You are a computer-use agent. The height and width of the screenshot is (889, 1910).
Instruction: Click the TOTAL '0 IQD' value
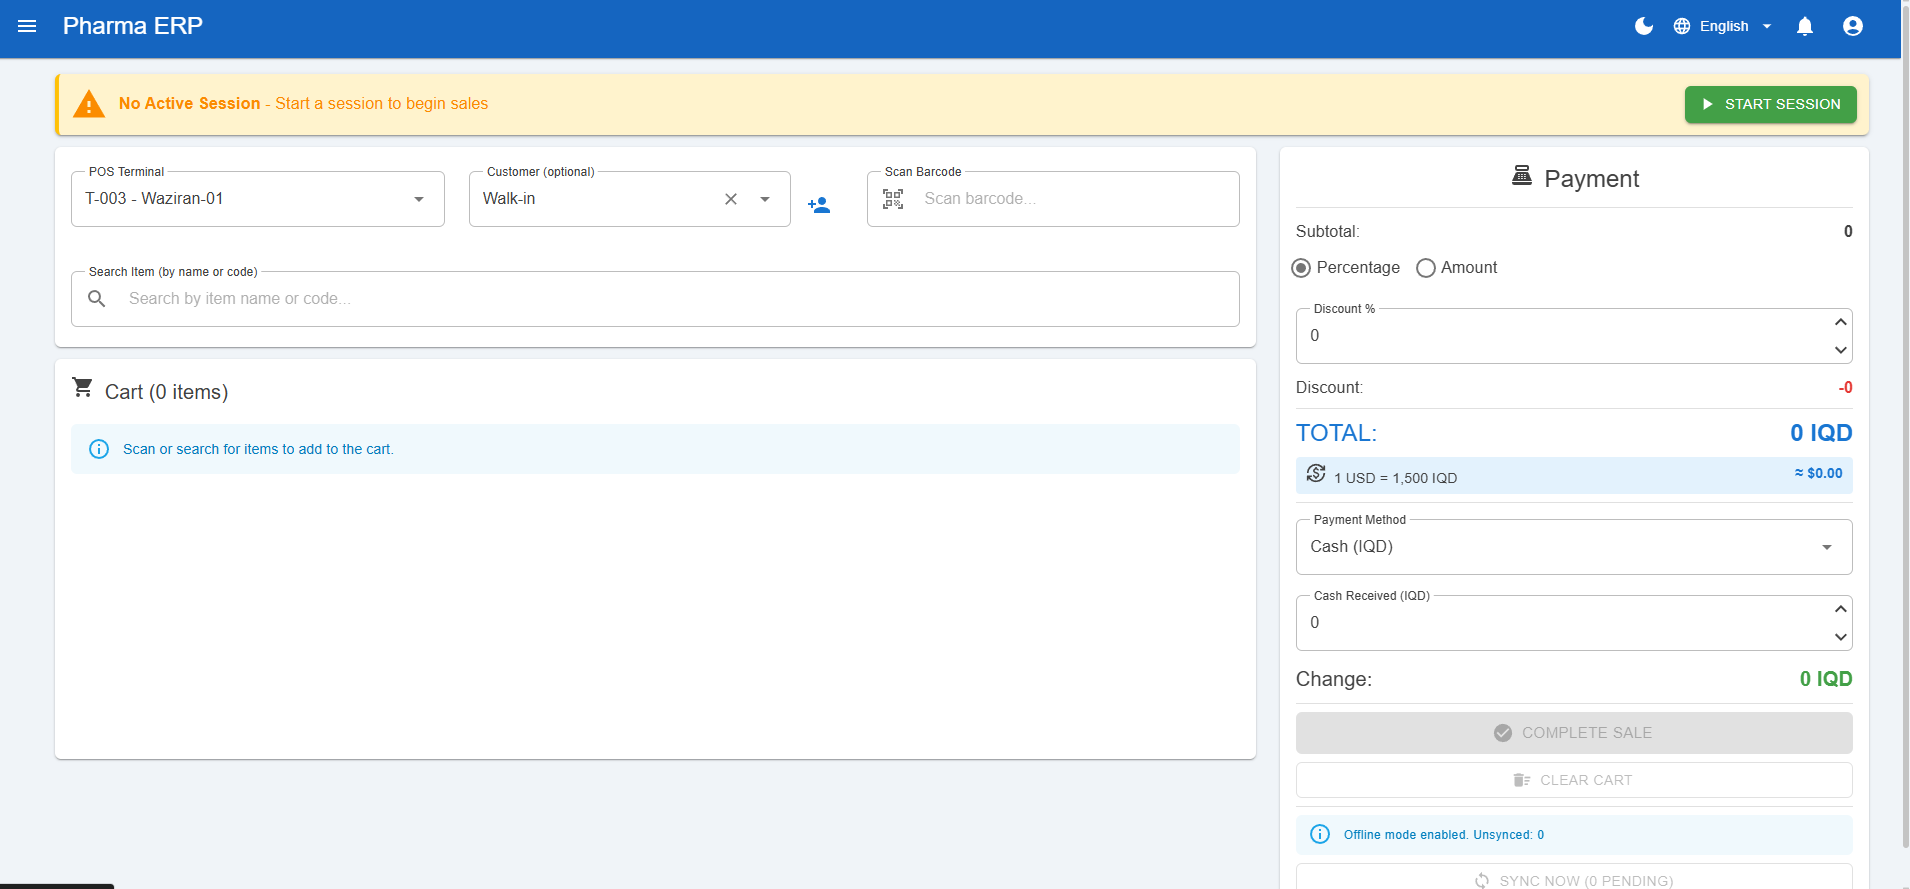pyautogui.click(x=1821, y=433)
